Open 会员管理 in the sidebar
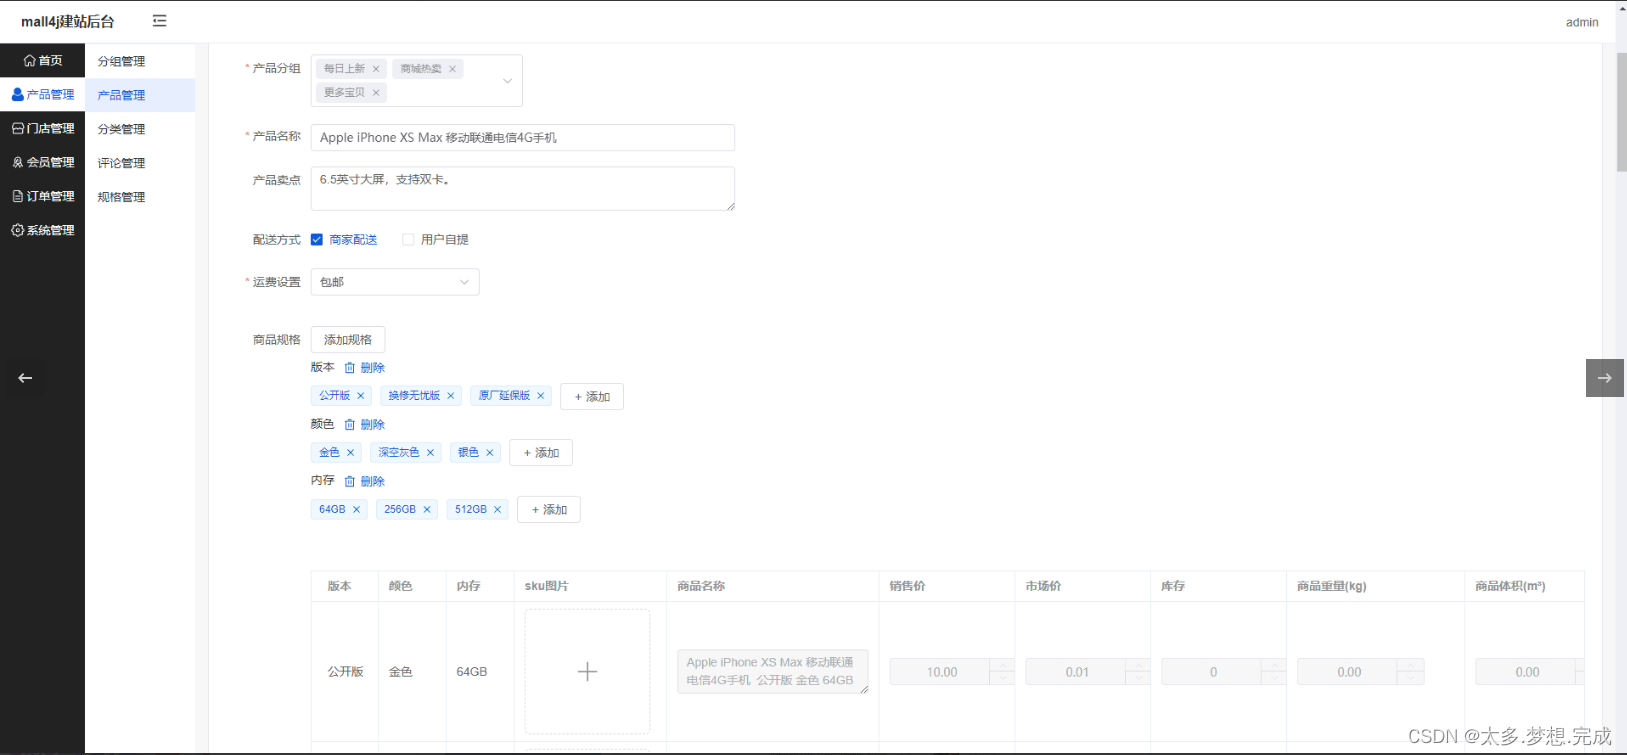The image size is (1627, 755). 42,163
